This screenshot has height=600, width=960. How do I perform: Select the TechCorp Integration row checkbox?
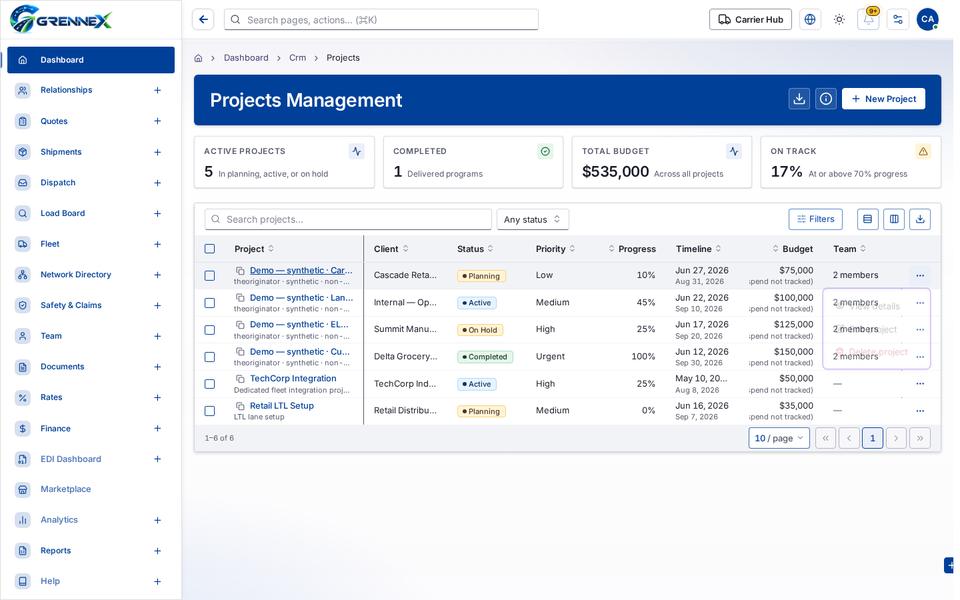pos(209,384)
